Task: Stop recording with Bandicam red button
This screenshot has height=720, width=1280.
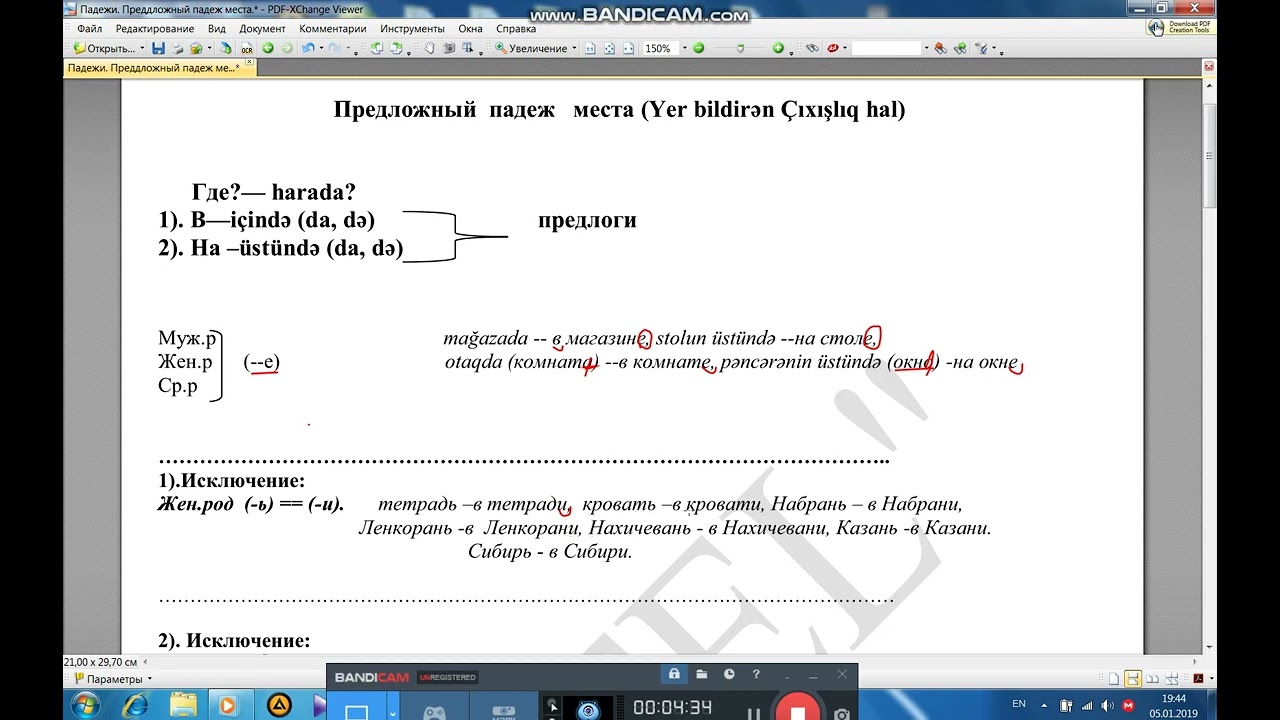Action: pos(798,711)
